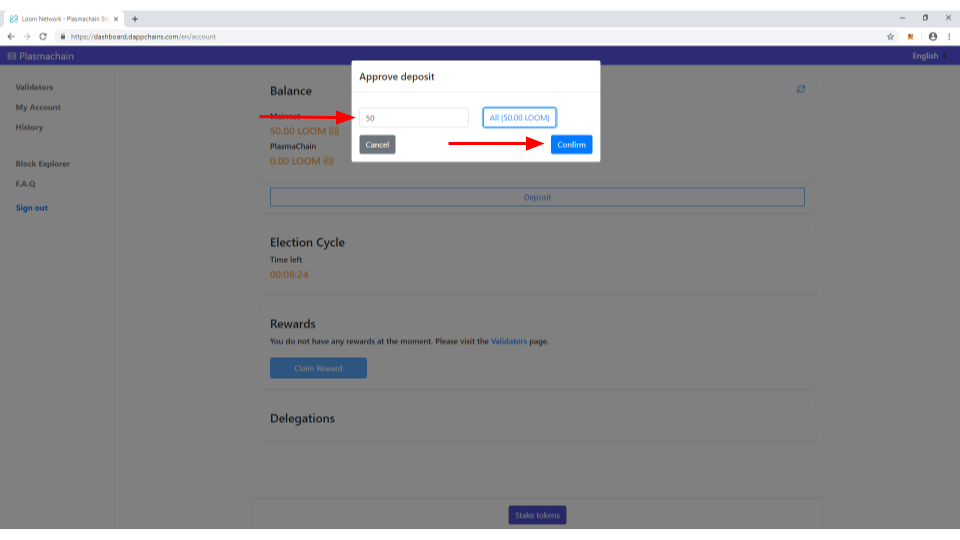Viewport: 960px width, 540px height.
Task: Open History in sidebar
Action: coord(29,127)
